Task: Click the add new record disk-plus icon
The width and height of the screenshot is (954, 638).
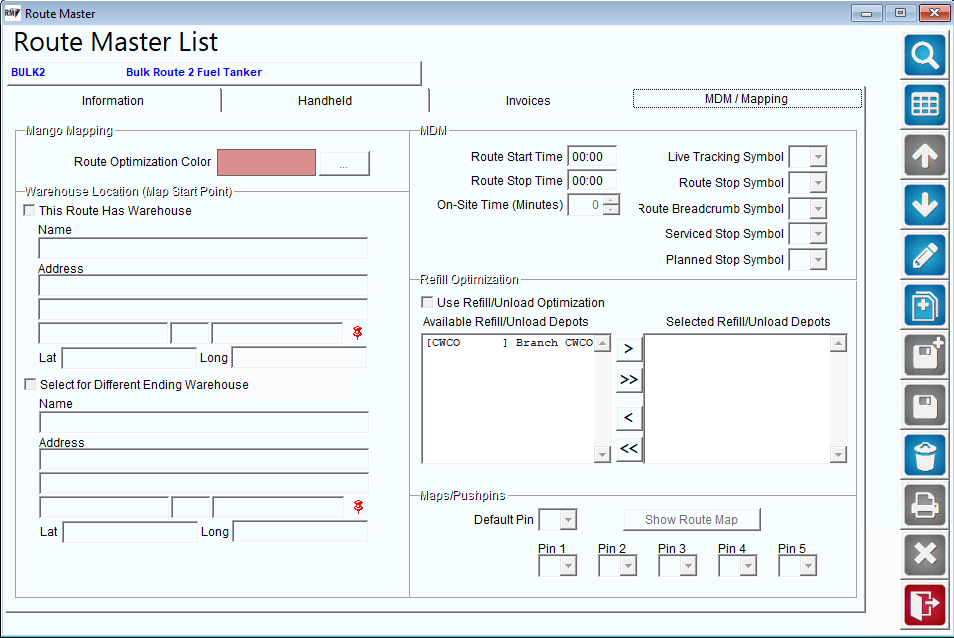Action: pos(925,355)
